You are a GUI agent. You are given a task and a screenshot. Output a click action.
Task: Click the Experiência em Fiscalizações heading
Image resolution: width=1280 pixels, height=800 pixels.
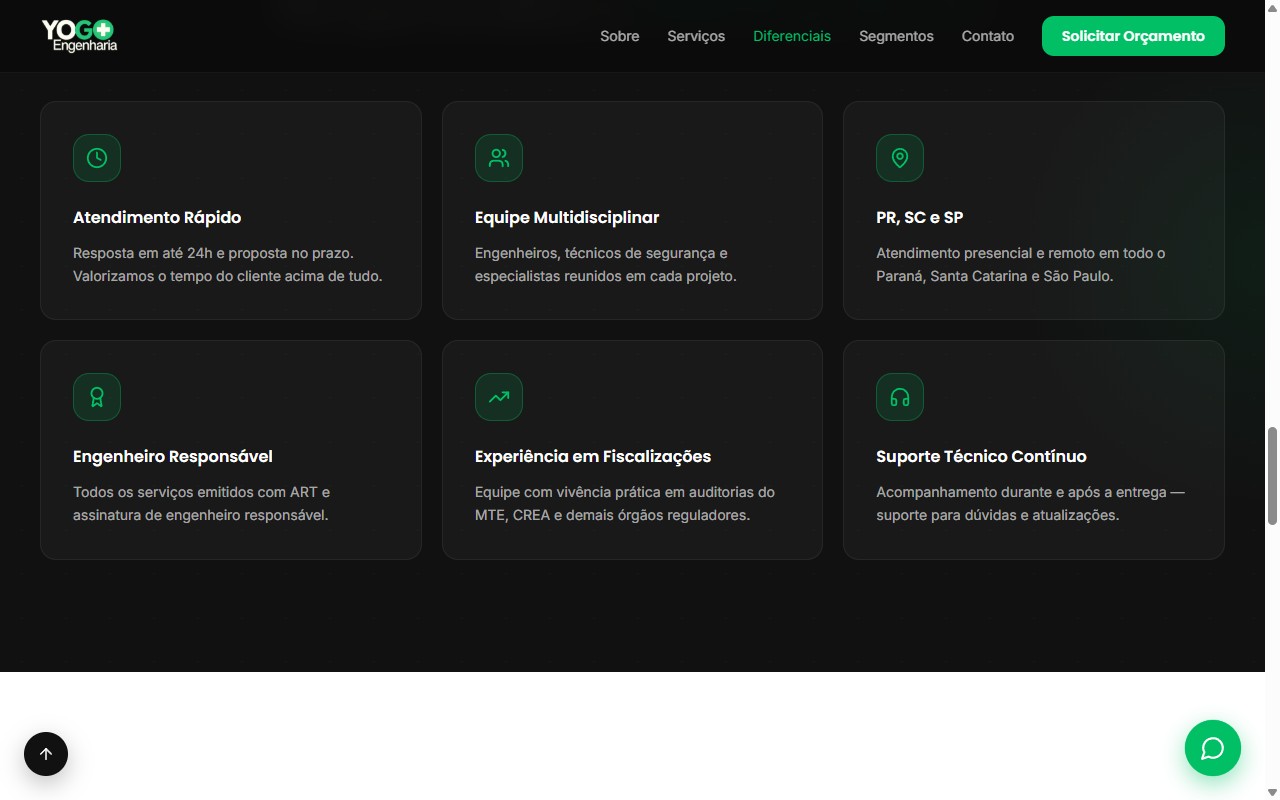coord(593,456)
